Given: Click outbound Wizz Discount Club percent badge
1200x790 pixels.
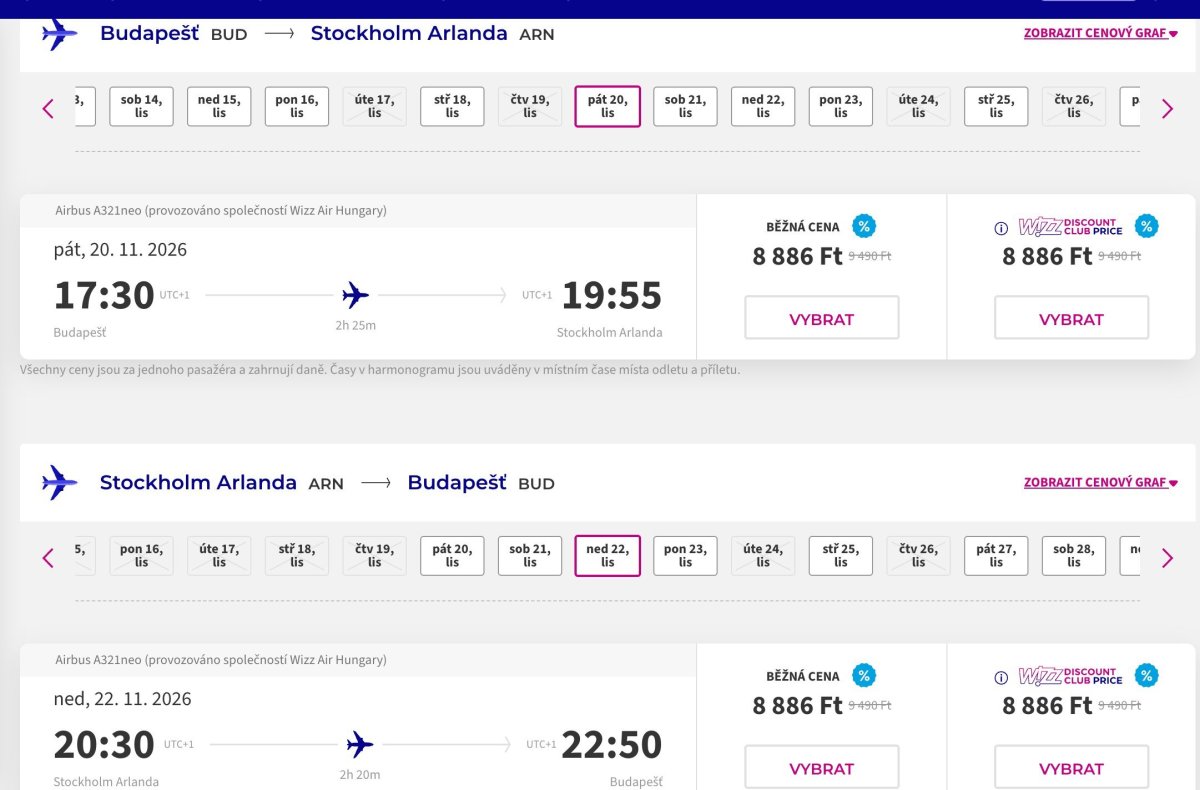Looking at the screenshot, I should pyautogui.click(x=1147, y=226).
